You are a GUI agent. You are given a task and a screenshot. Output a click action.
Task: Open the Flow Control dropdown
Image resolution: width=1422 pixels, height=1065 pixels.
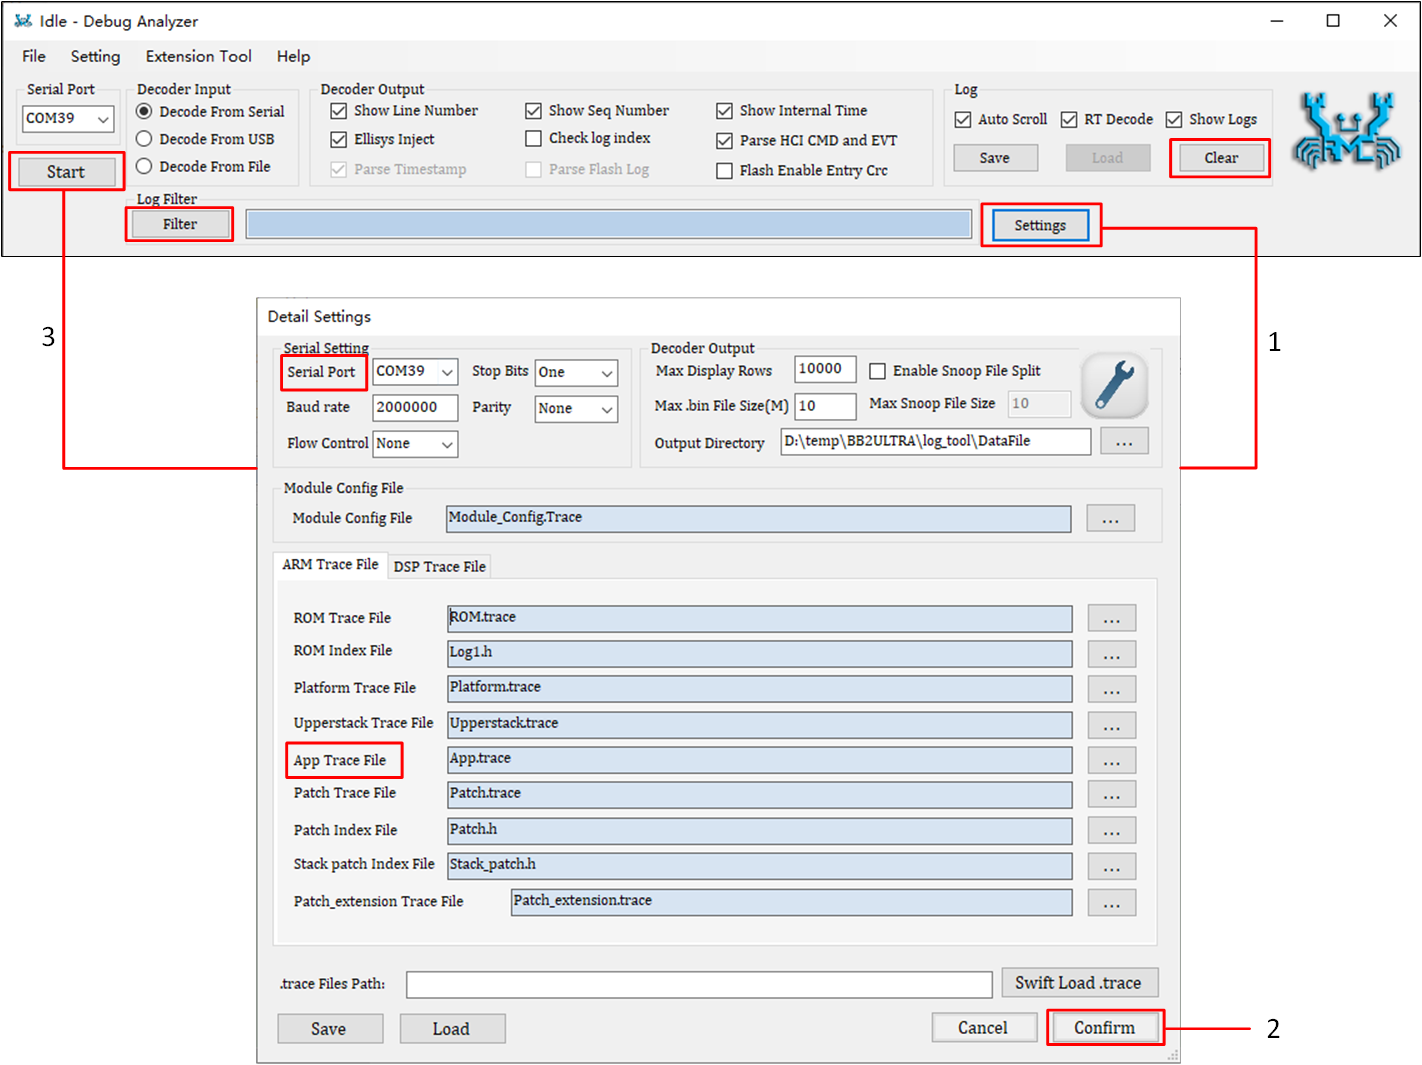415,444
